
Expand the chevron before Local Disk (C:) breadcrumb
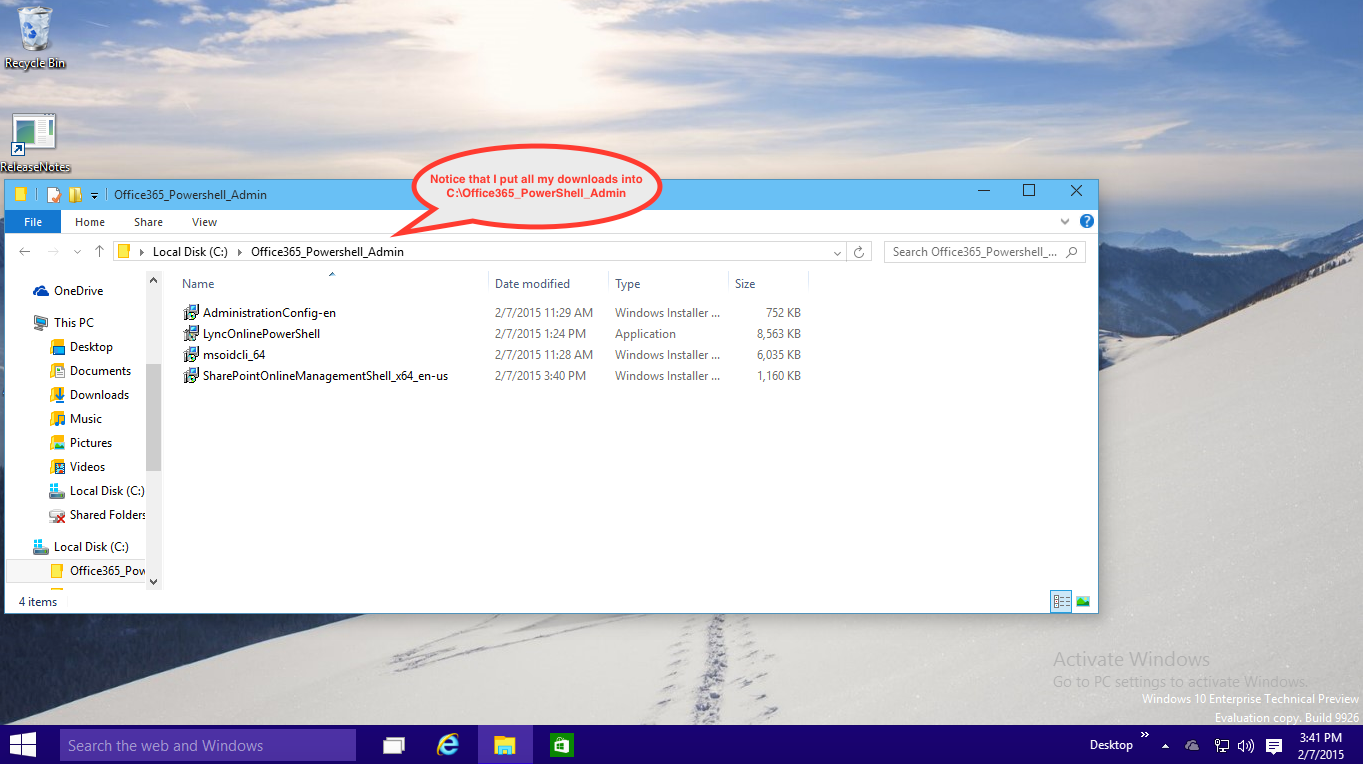[142, 252]
